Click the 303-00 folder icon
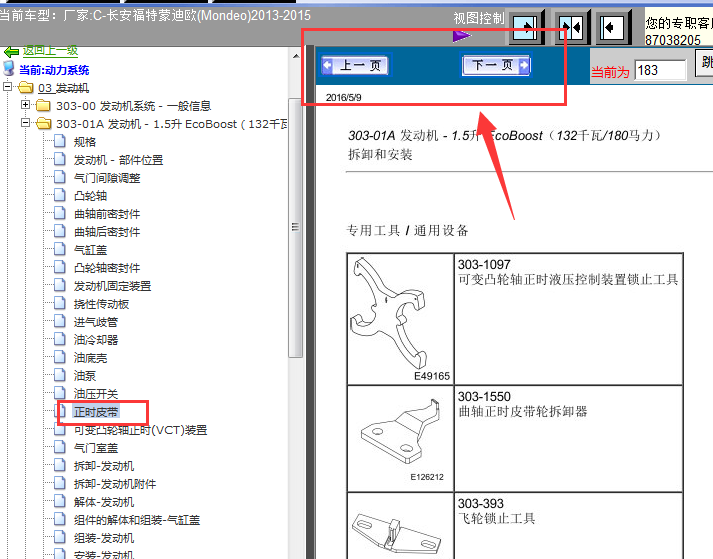The image size is (713, 559). coord(44,106)
